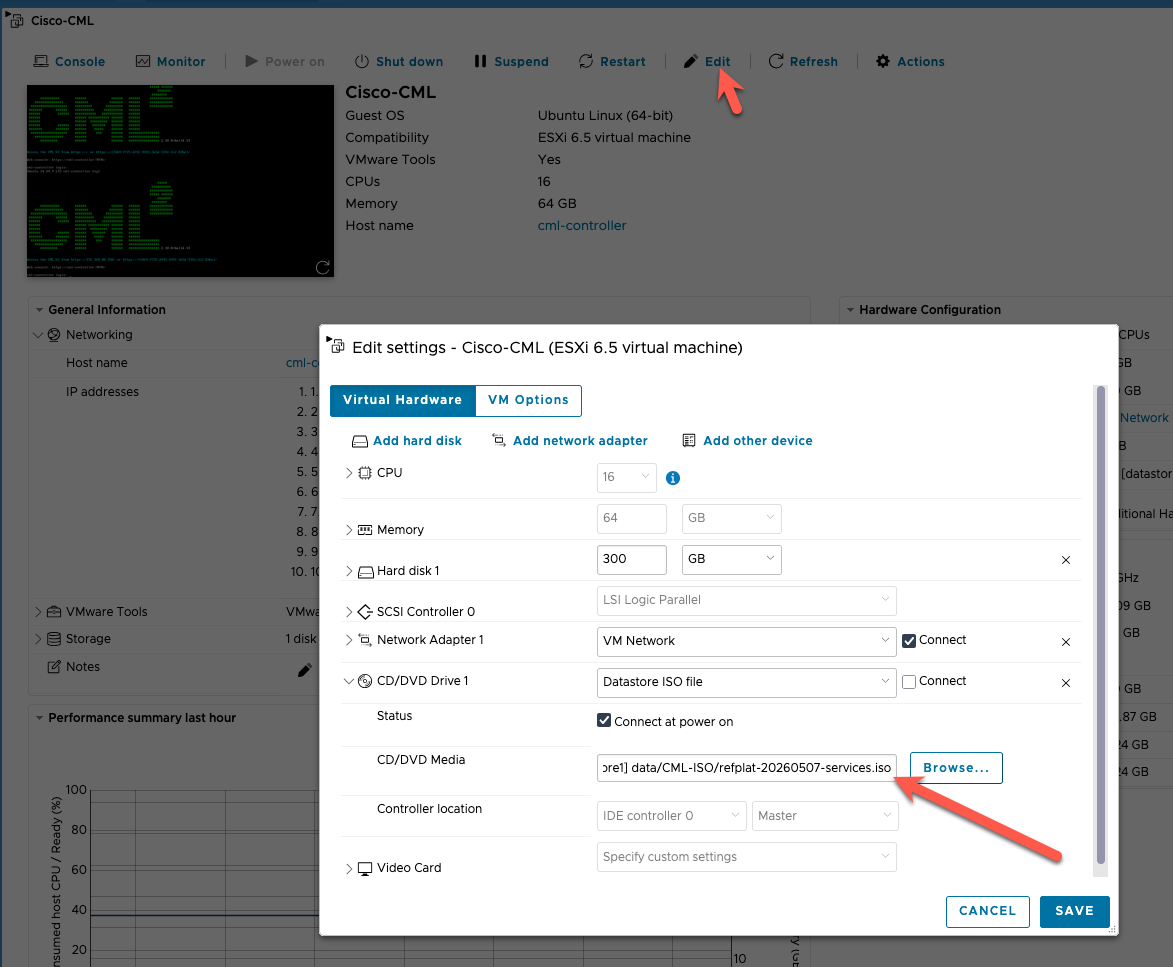The image size is (1173, 967).
Task: Check Connect for CD/DVD Drive 1
Action: tap(909, 682)
